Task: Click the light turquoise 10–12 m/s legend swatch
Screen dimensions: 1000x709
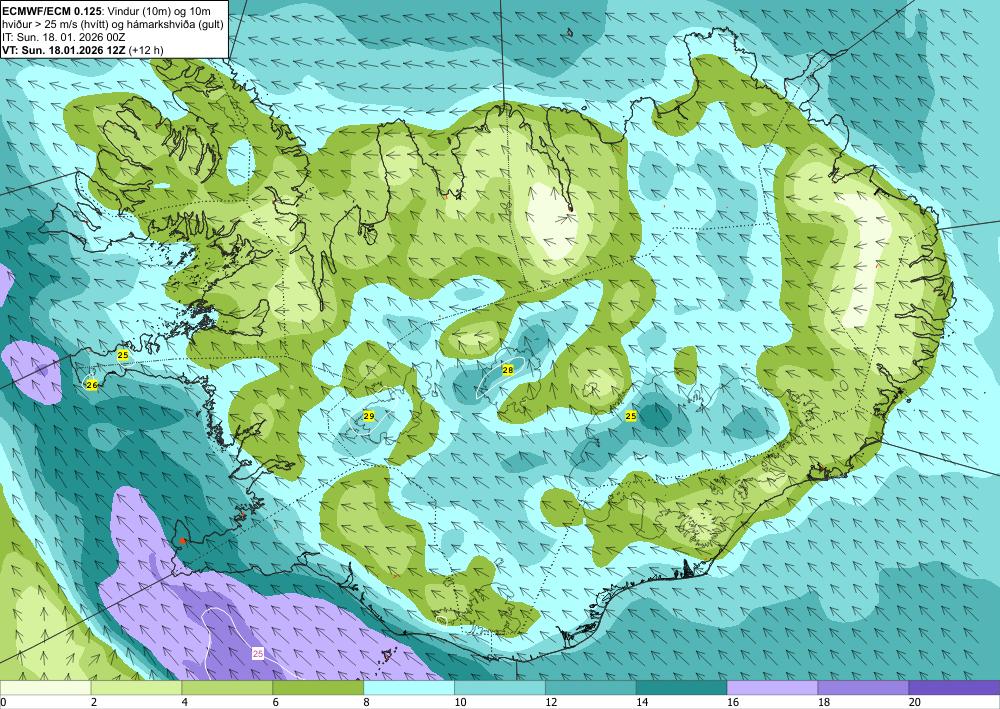Action: (499, 688)
